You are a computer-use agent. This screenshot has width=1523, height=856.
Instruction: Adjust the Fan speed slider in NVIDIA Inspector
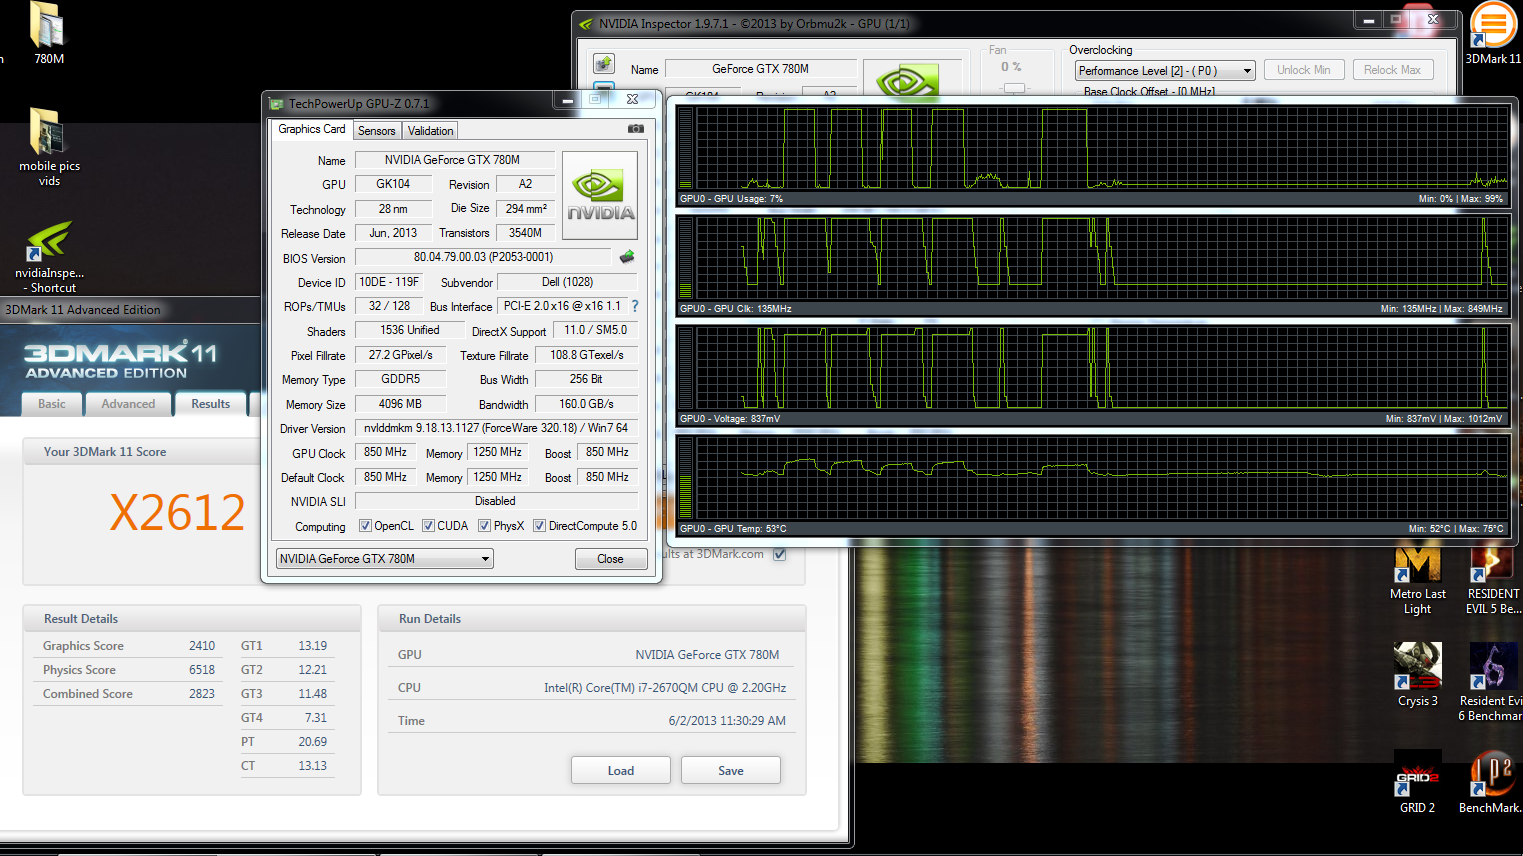1014,87
